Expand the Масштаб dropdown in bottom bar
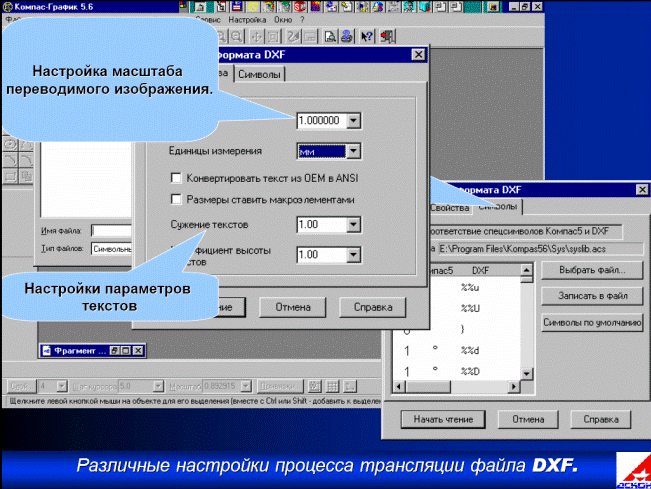 [x=246, y=386]
